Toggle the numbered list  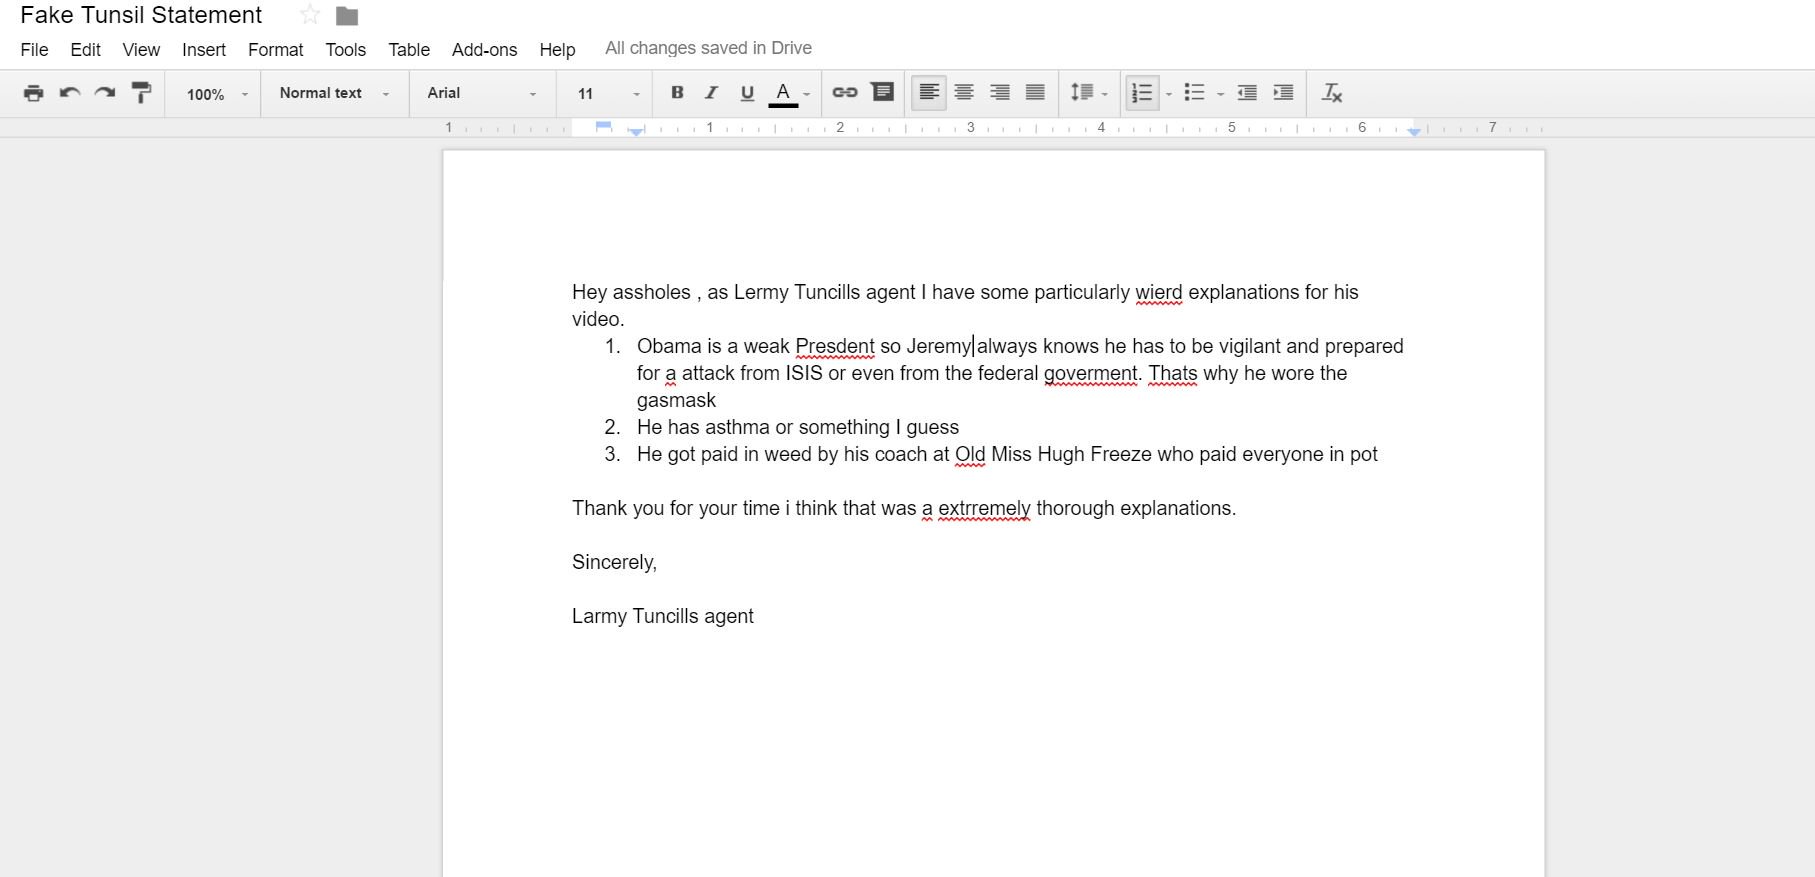[1142, 93]
